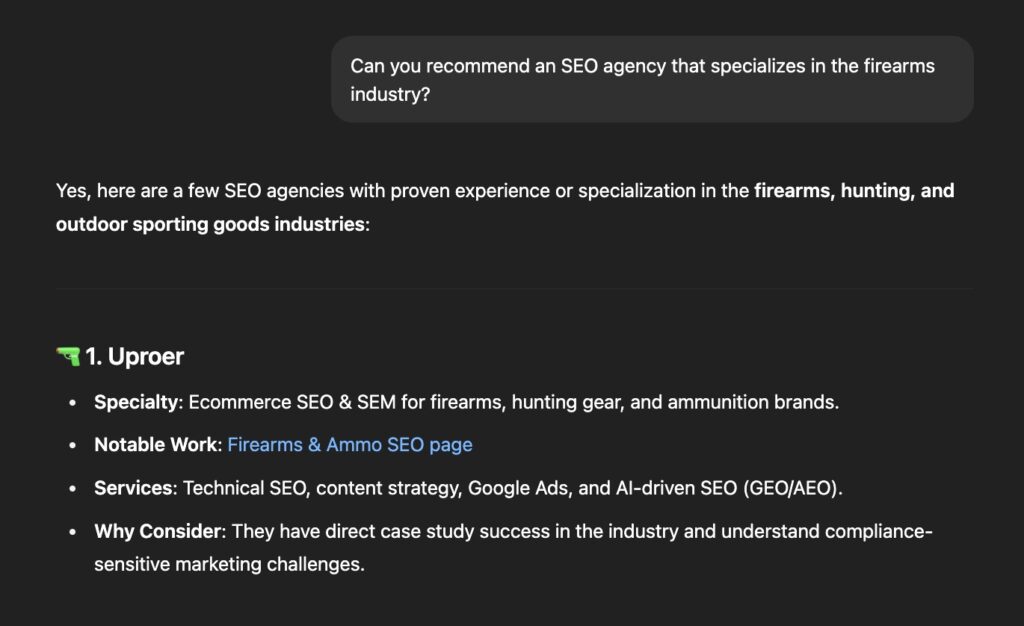Click the bullet point before Notable Work

pyautogui.click(x=72, y=446)
